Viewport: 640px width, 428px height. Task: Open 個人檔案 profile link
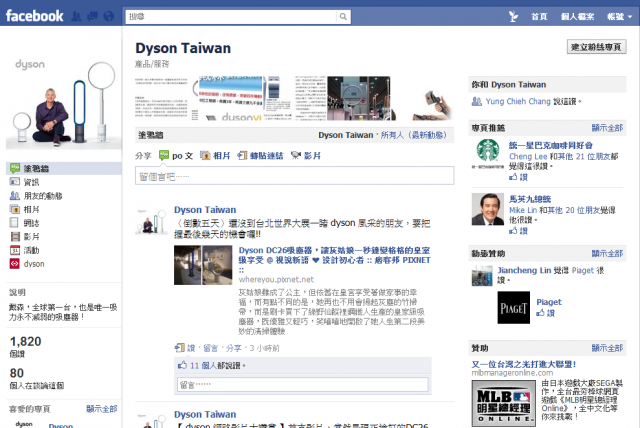coord(577,17)
